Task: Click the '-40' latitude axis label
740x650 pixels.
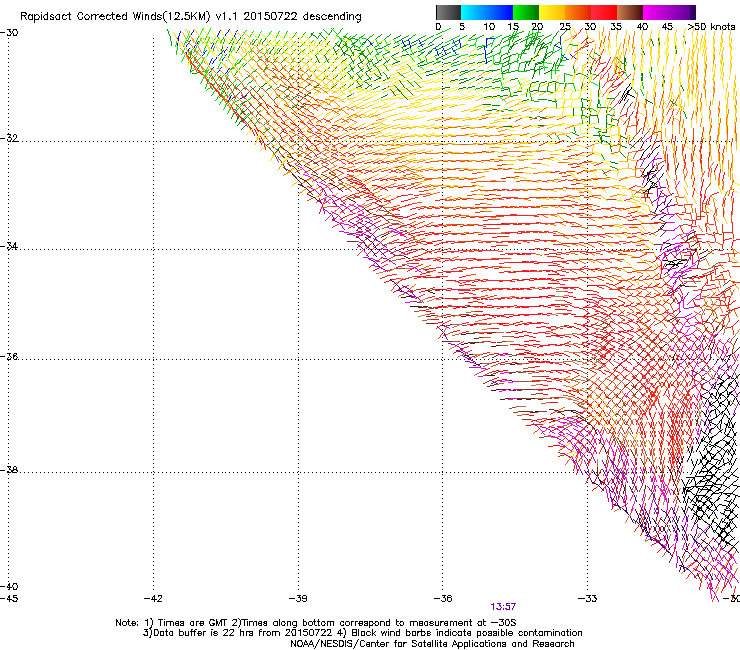Action: tap(9, 586)
